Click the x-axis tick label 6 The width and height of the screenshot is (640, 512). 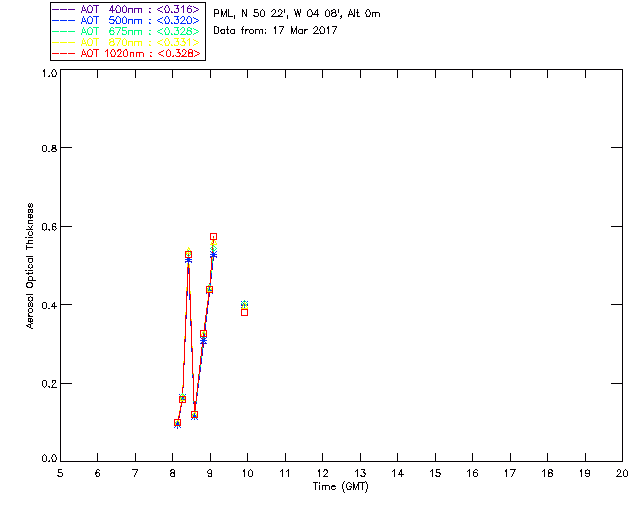pyautogui.click(x=98, y=473)
